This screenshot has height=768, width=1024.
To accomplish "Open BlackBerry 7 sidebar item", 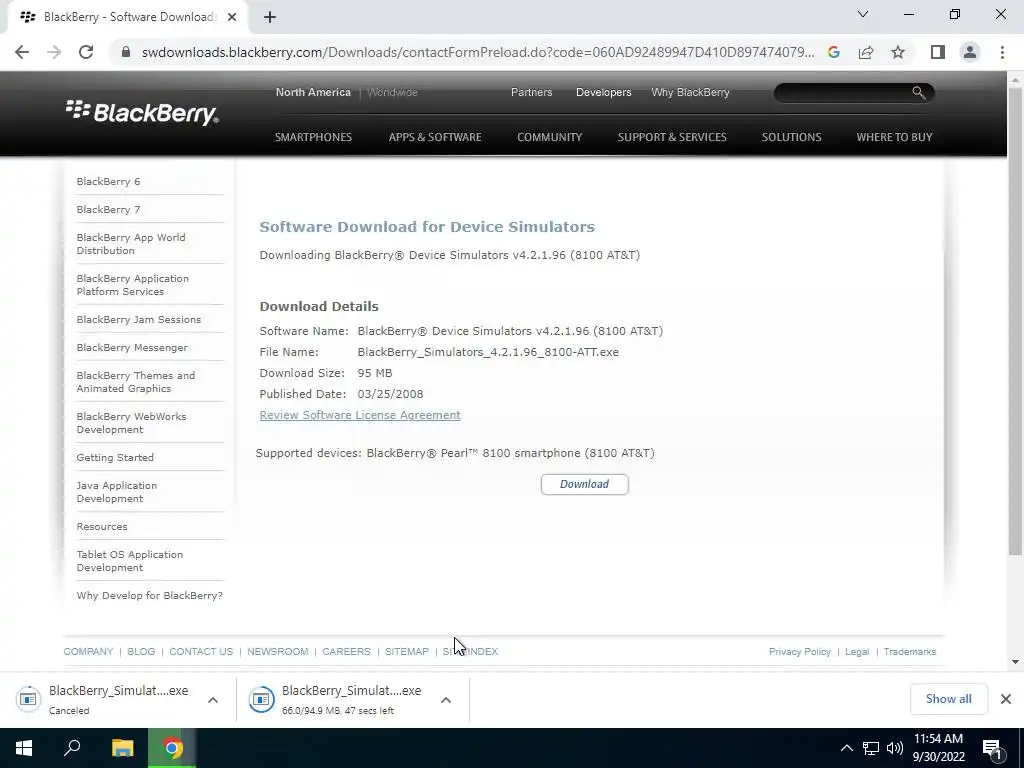I will 108,210.
